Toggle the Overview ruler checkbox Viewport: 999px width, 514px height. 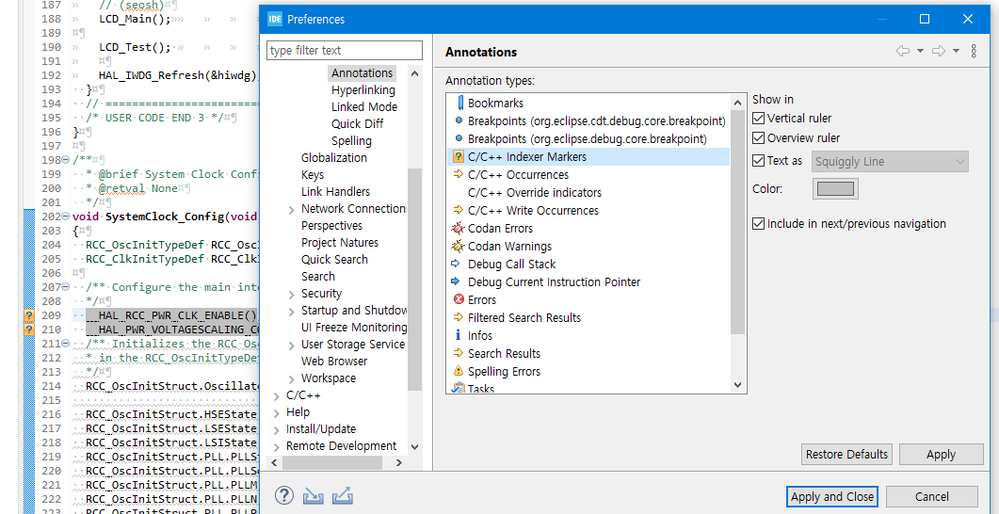click(758, 138)
